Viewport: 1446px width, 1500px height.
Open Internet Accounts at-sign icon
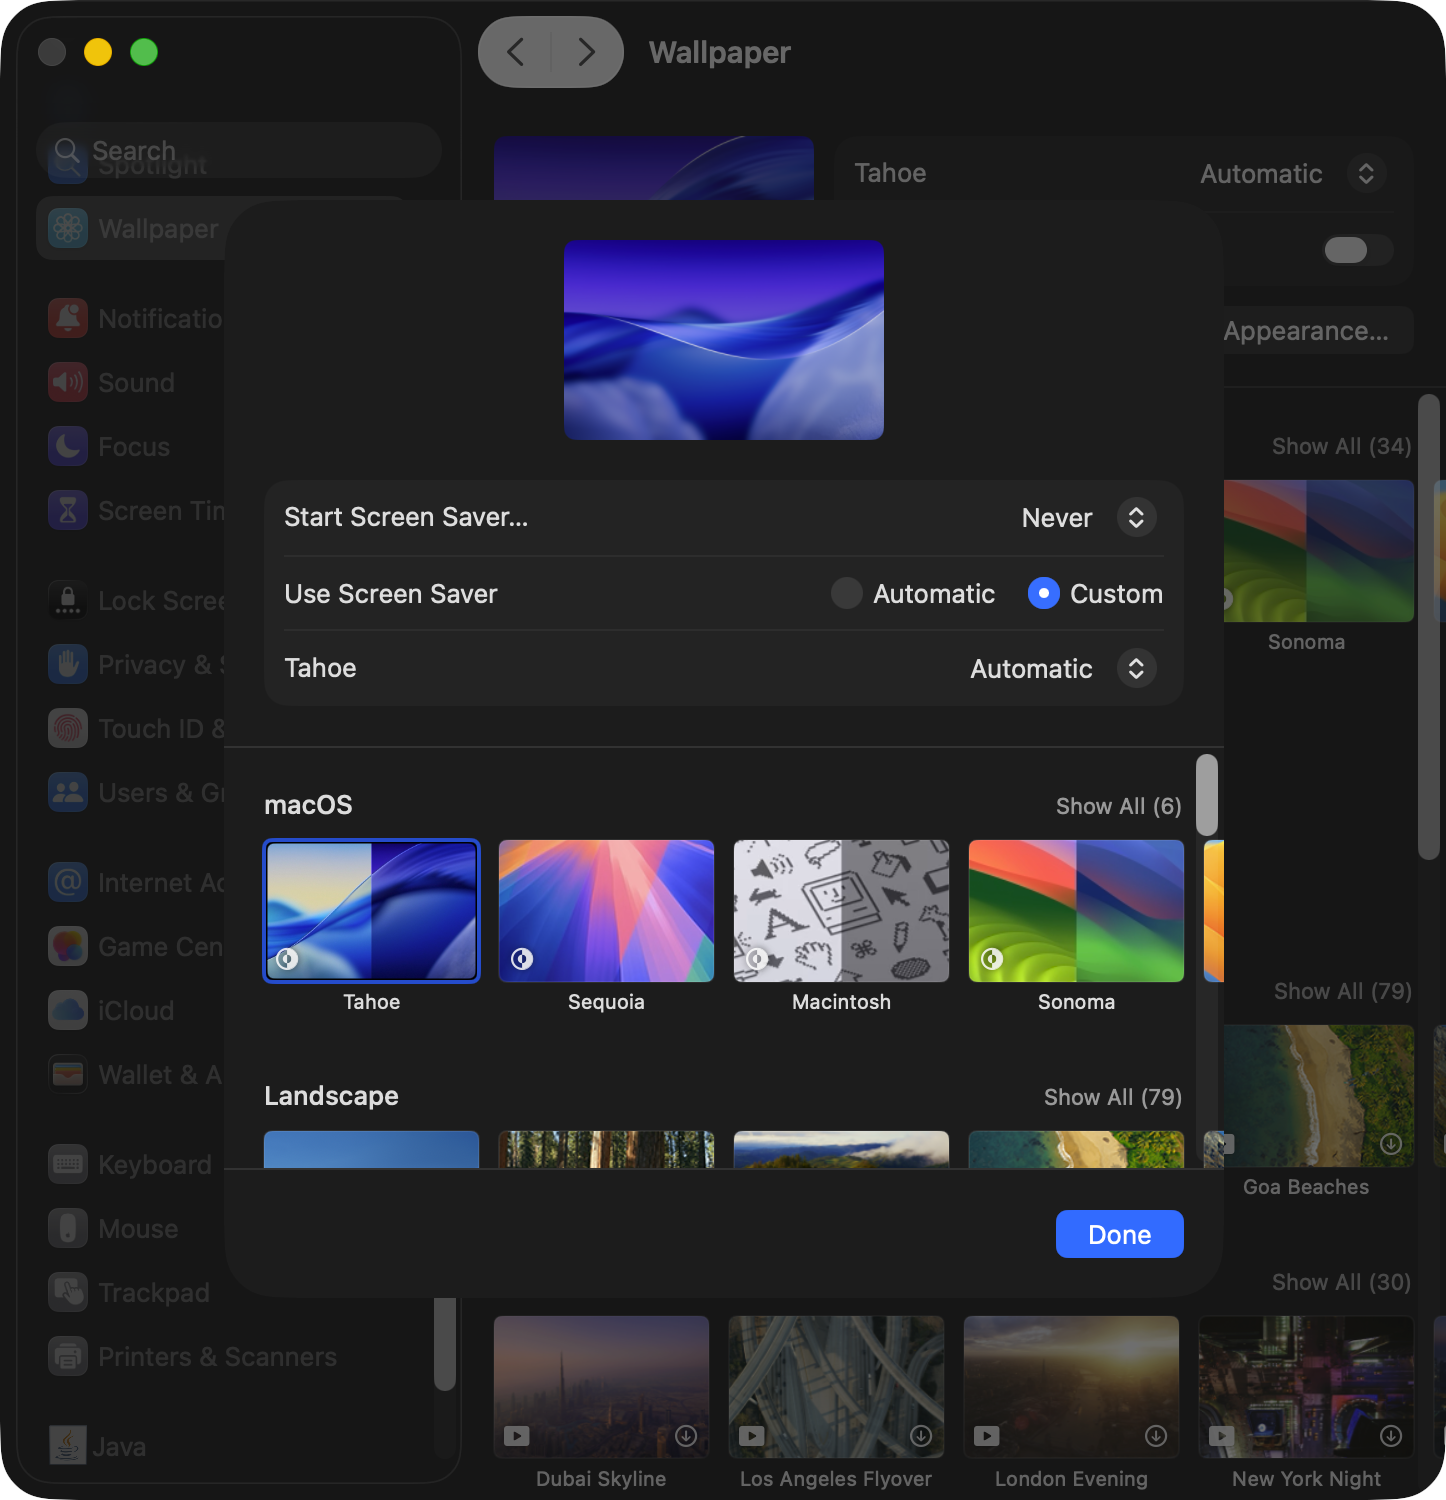tap(68, 883)
